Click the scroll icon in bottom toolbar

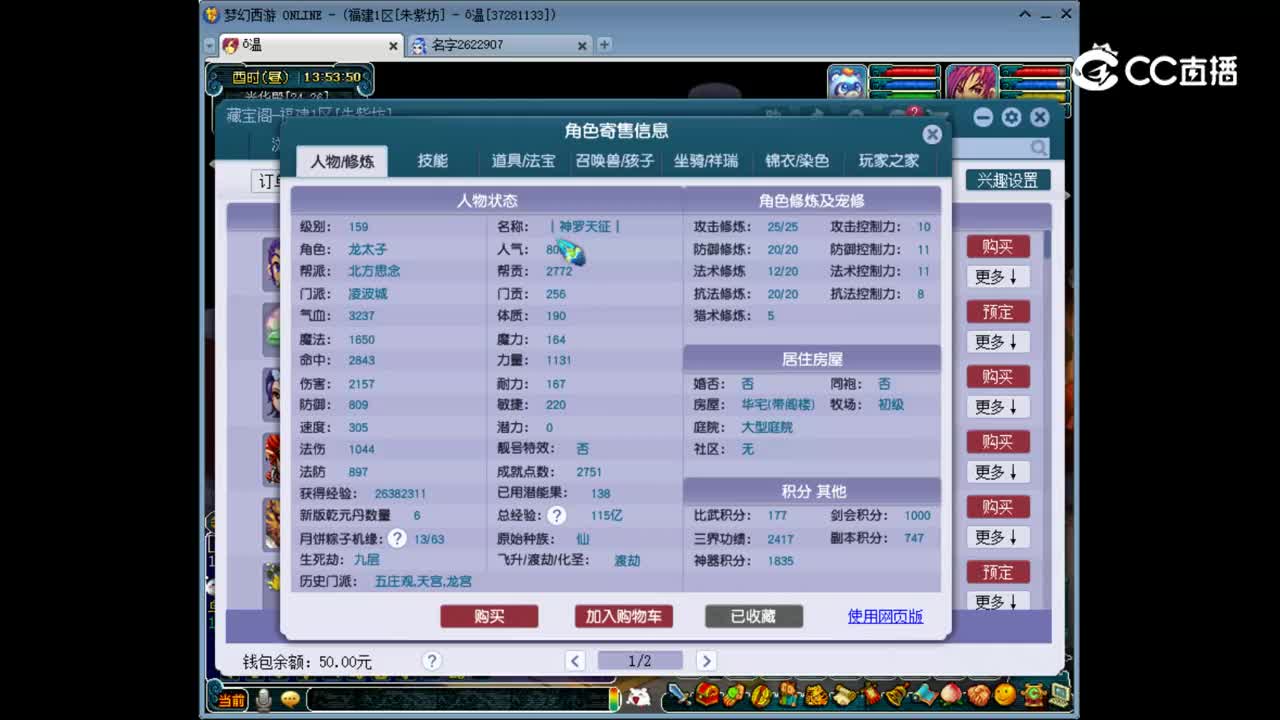pos(845,695)
